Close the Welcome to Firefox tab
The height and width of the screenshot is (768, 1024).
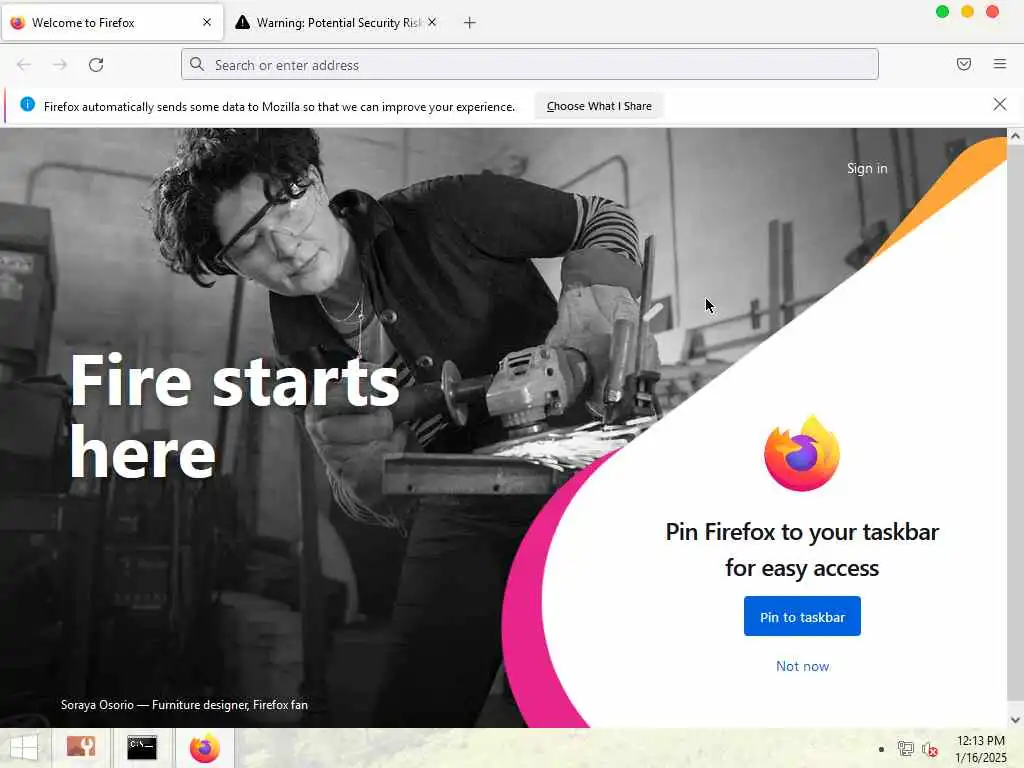[x=207, y=23]
